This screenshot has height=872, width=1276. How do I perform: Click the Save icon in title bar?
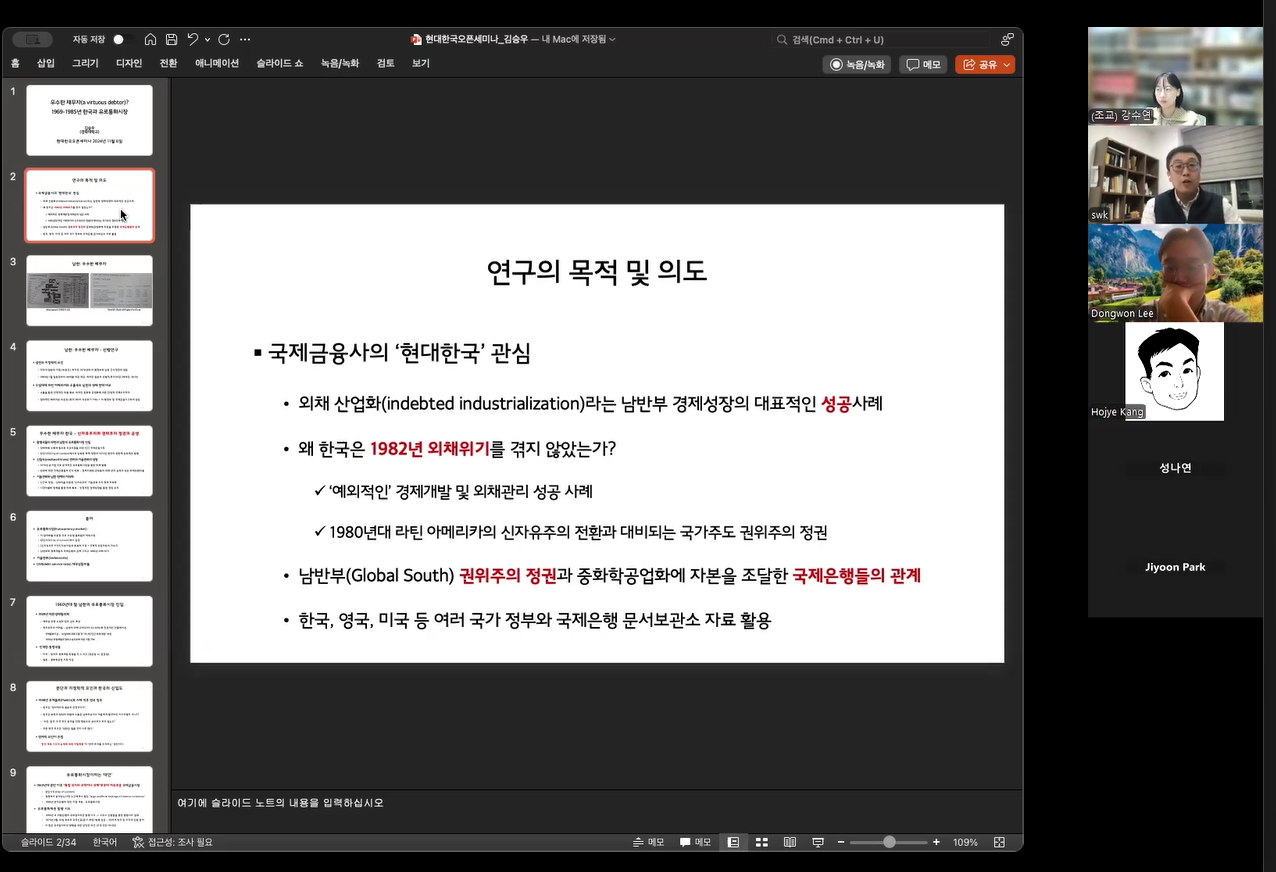point(171,39)
